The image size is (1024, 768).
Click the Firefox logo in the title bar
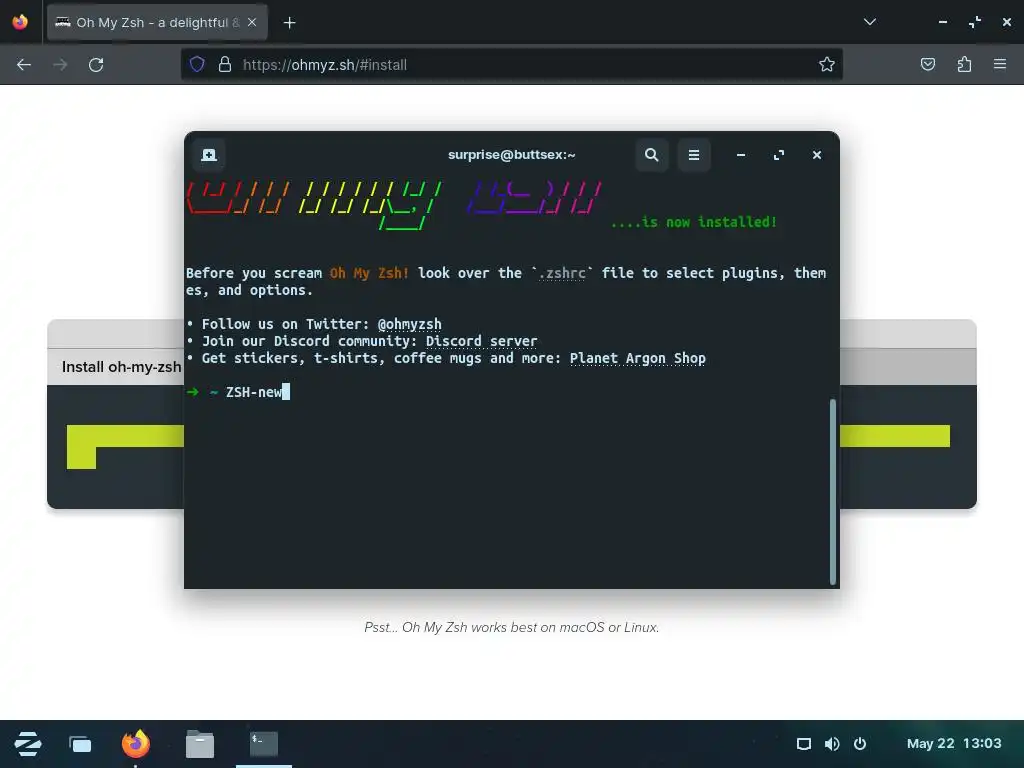20,22
